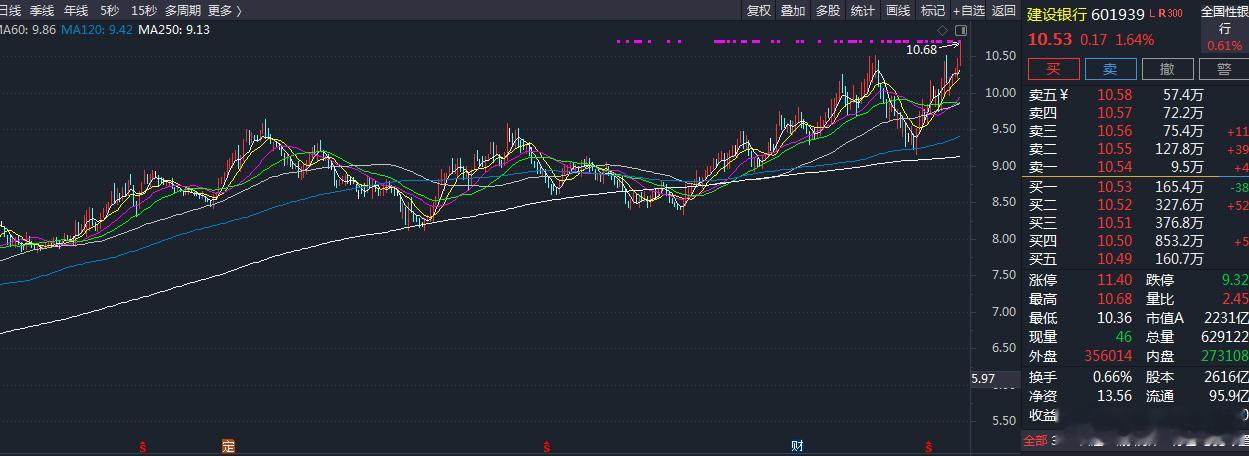Activate the 画线 drawing tool
1249x456 pixels.
(x=898, y=10)
